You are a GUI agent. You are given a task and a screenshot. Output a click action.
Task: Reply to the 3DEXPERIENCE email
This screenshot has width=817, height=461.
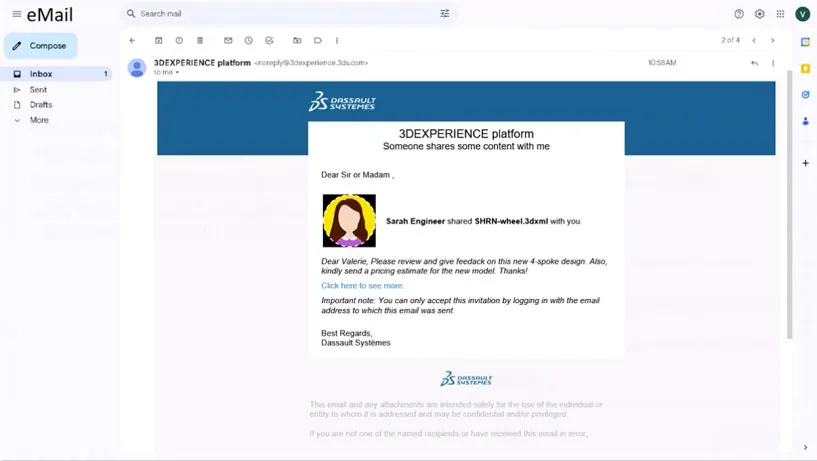coord(754,63)
